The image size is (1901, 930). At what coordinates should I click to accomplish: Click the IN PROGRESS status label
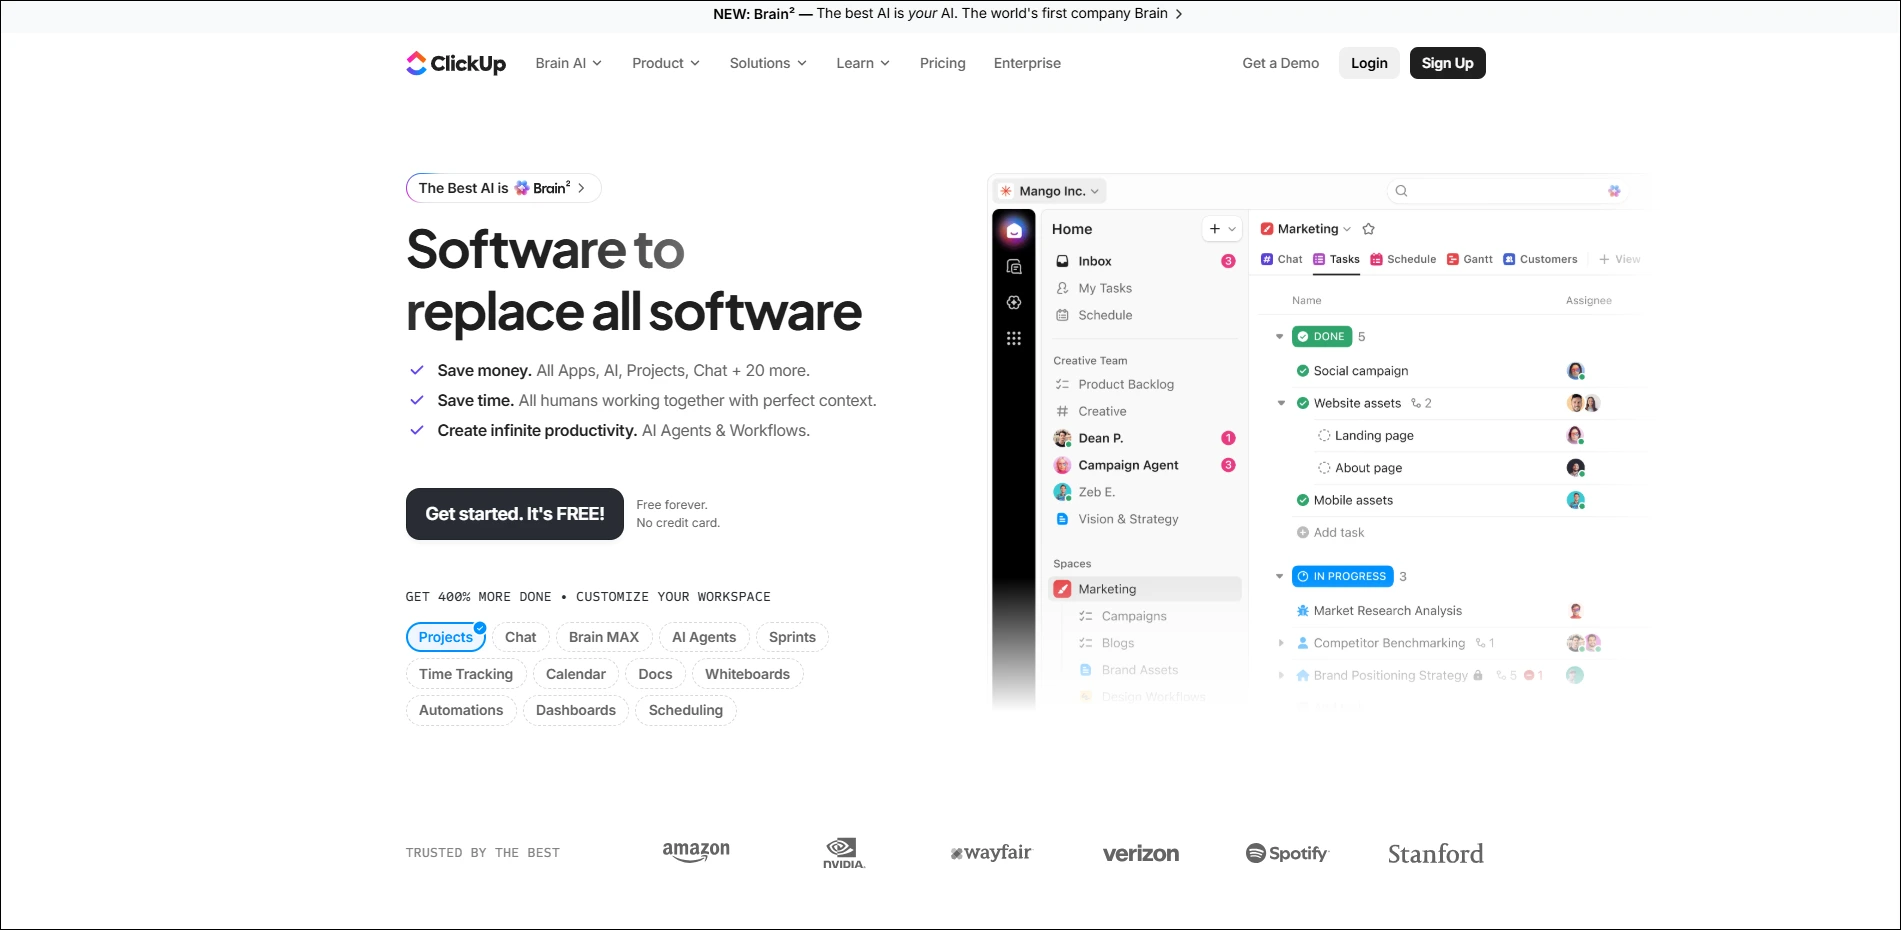point(1342,576)
